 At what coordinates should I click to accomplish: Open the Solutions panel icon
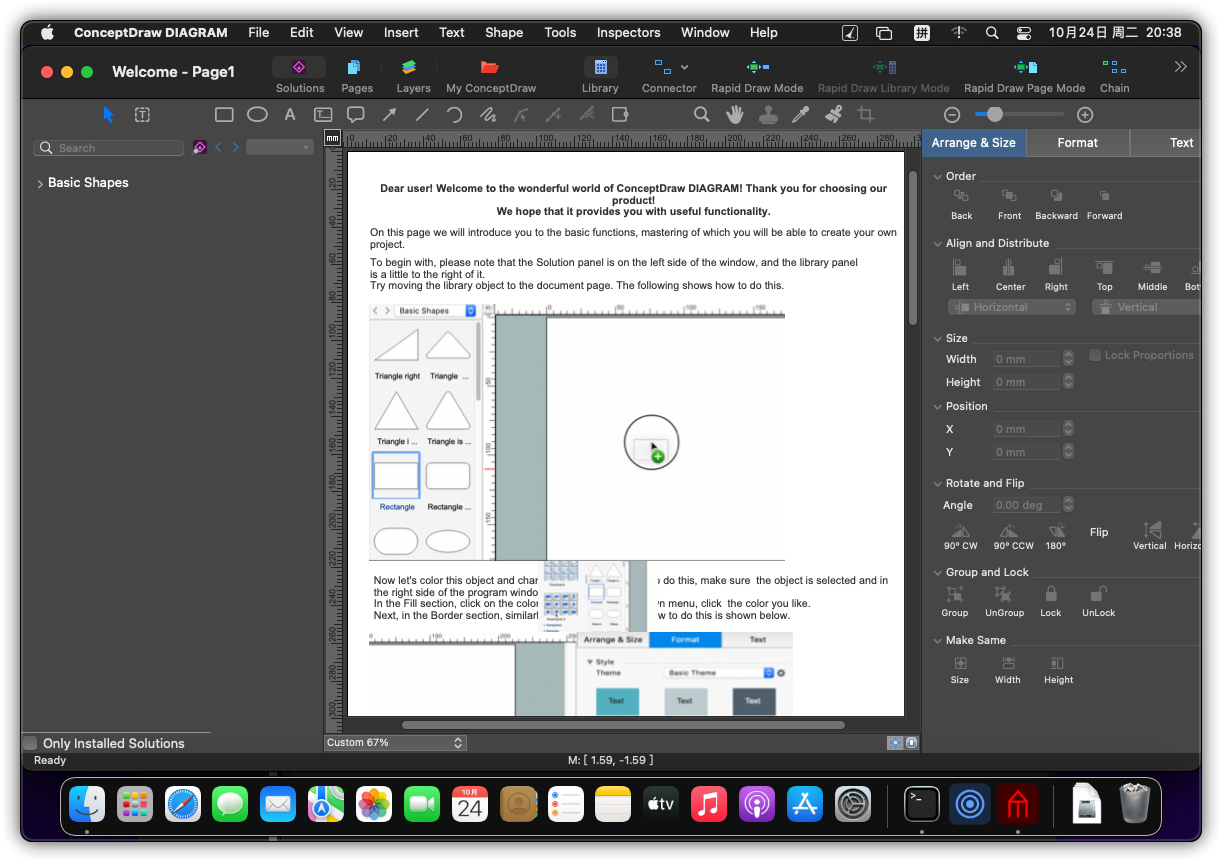click(299, 68)
